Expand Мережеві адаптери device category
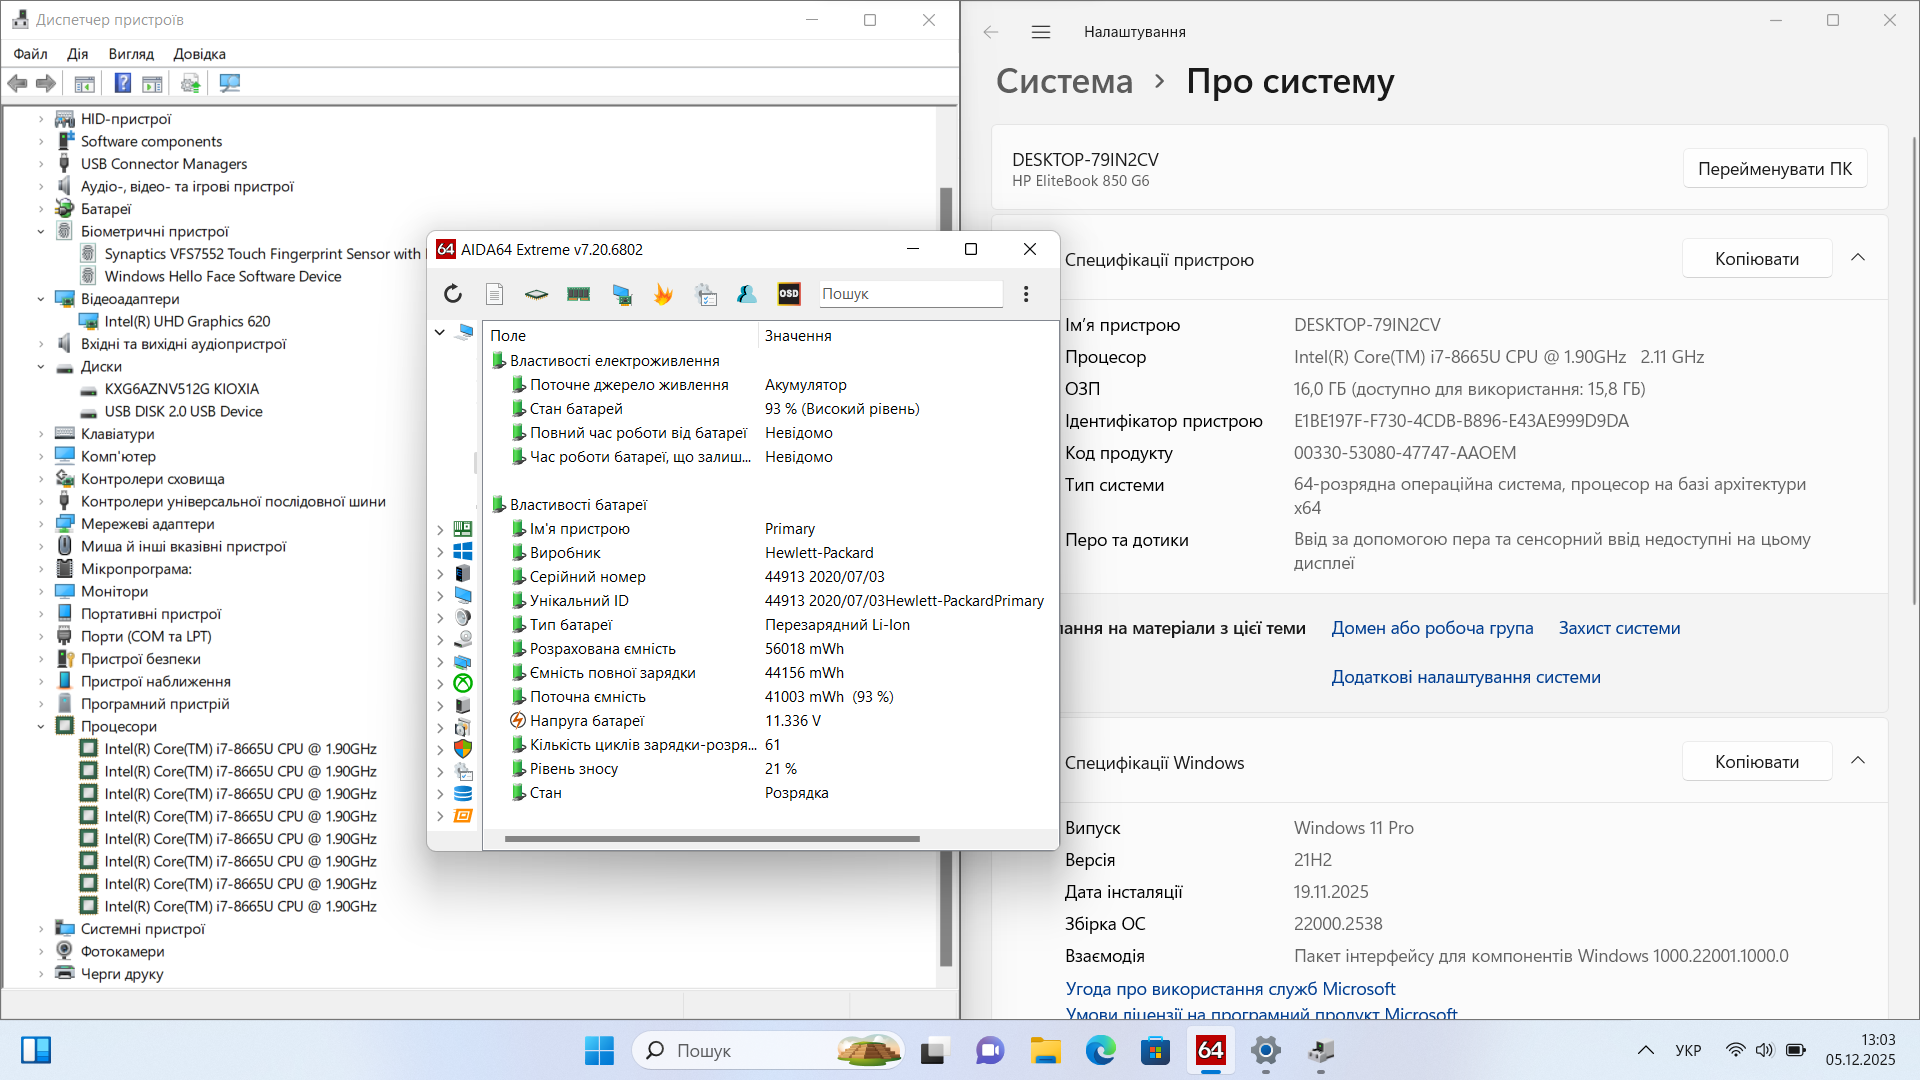Image resolution: width=1920 pixels, height=1080 pixels. (x=41, y=524)
